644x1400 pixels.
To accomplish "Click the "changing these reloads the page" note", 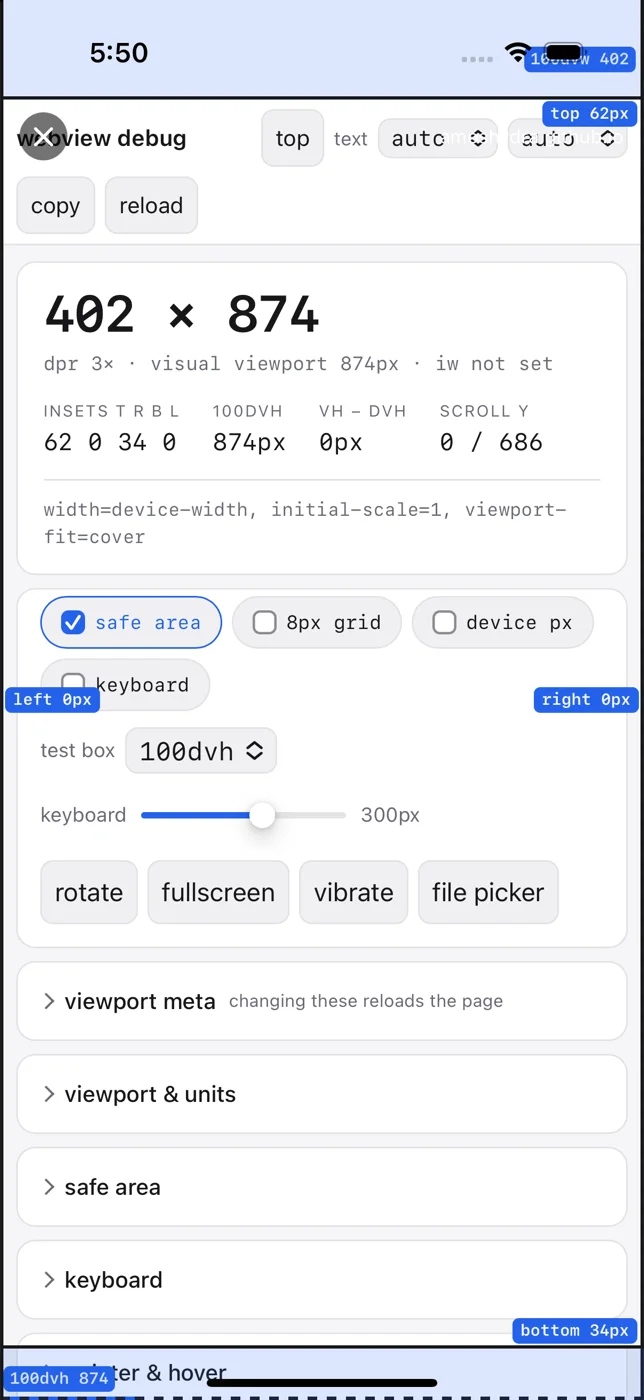I will tap(366, 1001).
